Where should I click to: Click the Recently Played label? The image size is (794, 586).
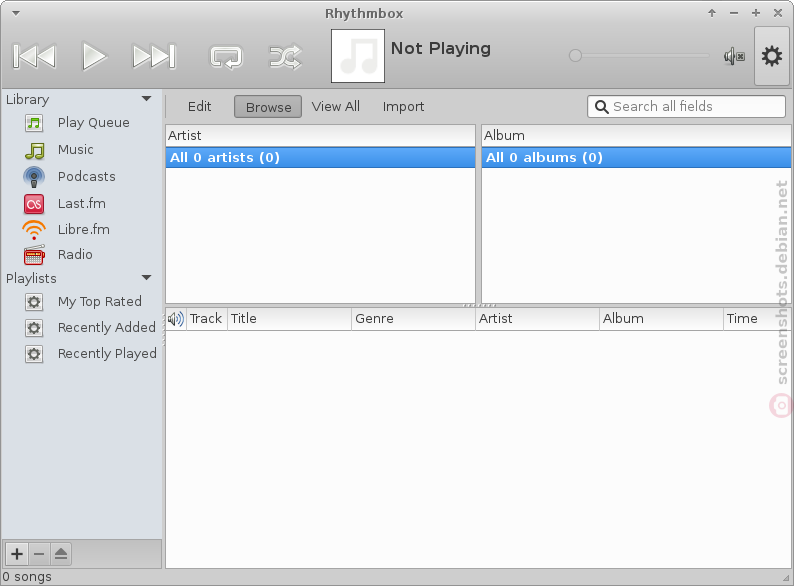click(107, 354)
